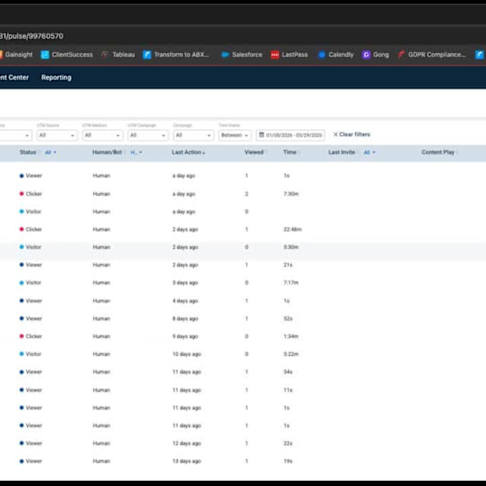Click the '7.17m' time value

pyautogui.click(x=291, y=283)
